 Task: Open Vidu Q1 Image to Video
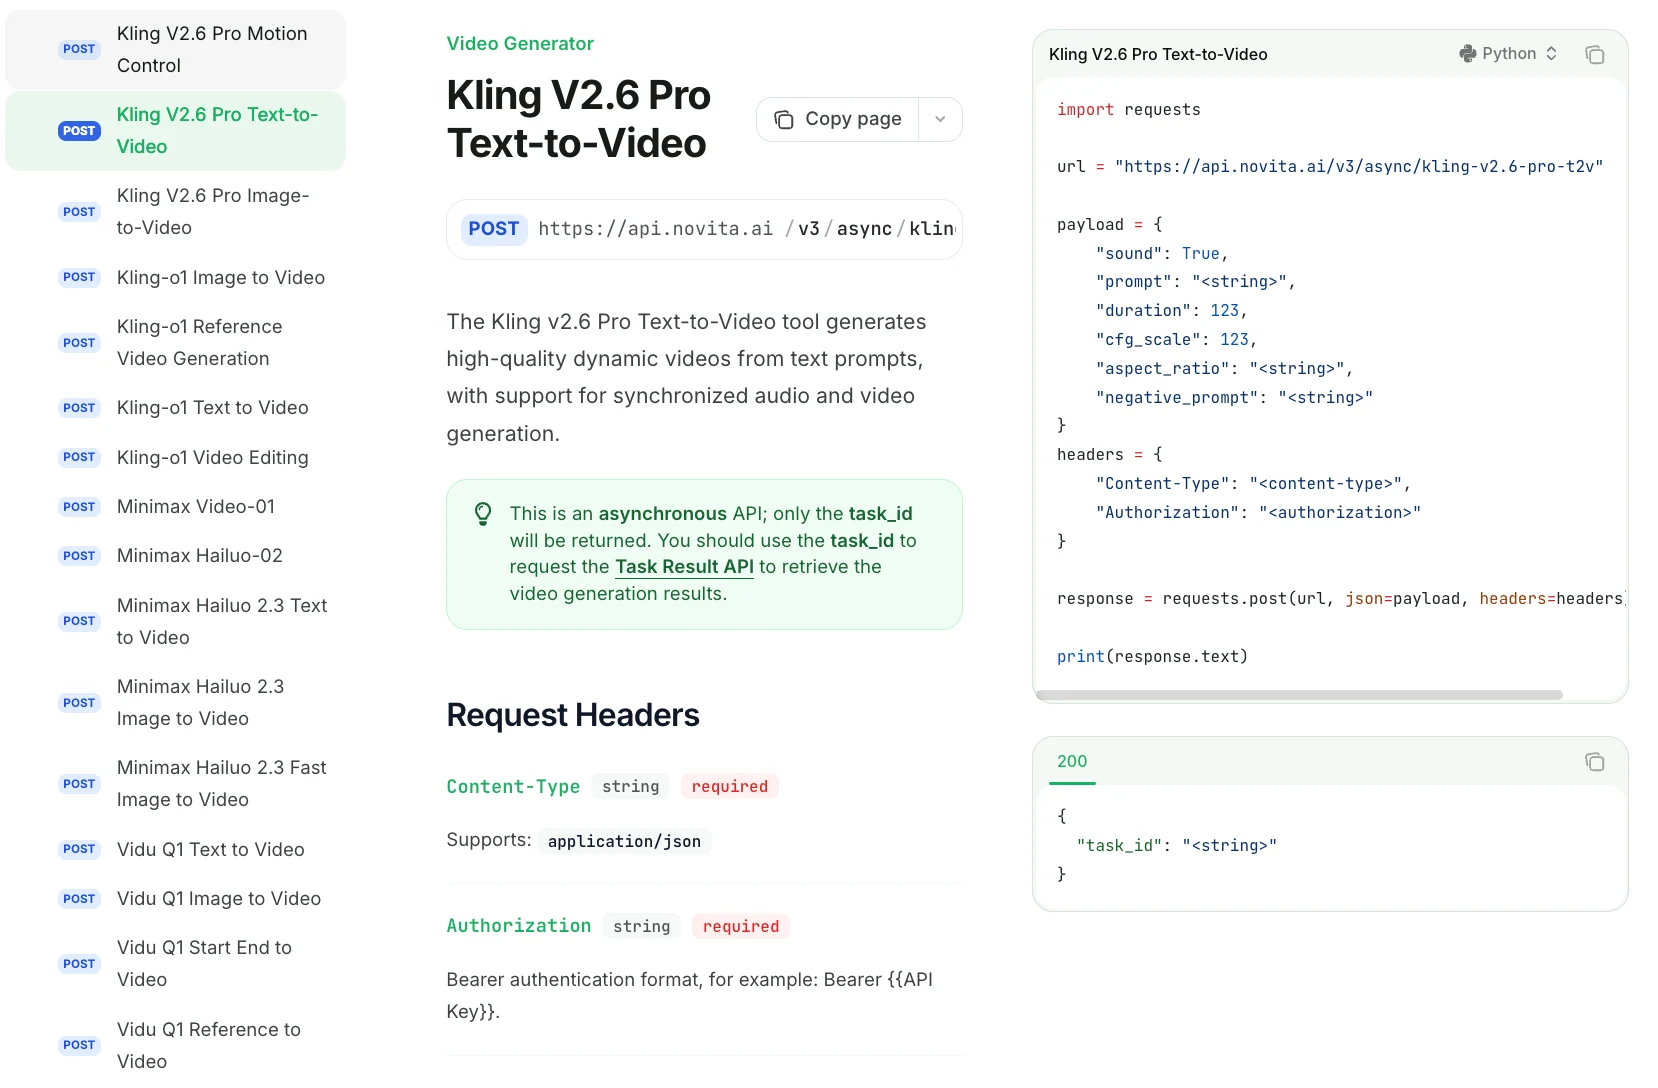(176, 899)
